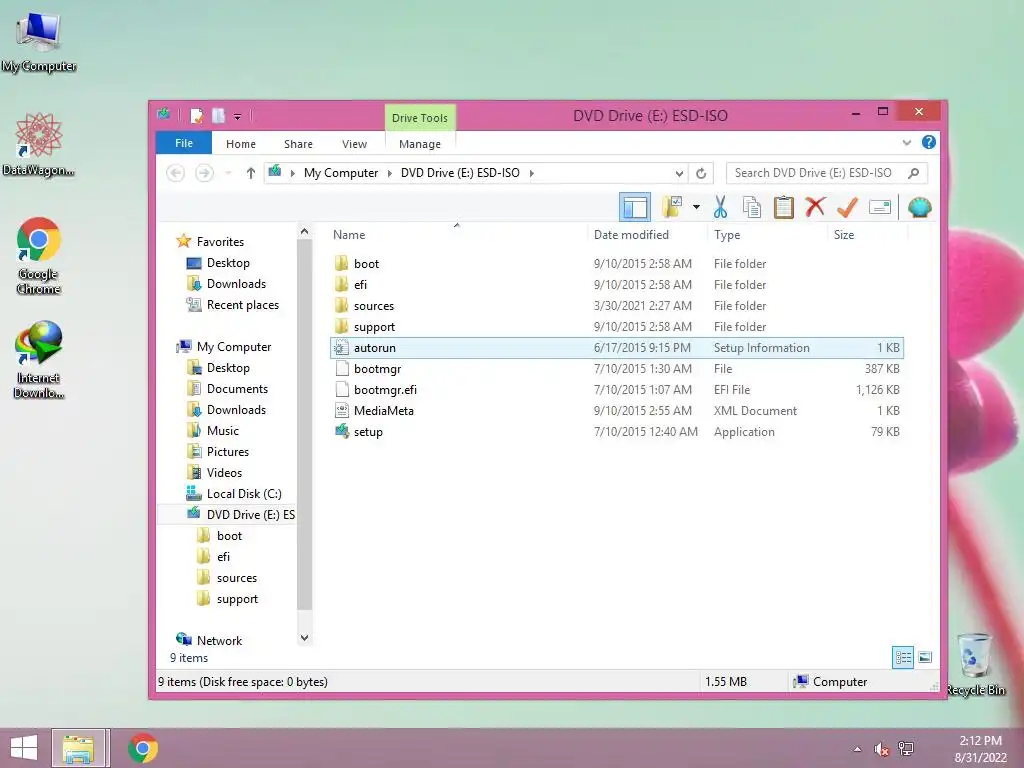Sort by the Type column header
This screenshot has width=1024, height=768.
(727, 234)
